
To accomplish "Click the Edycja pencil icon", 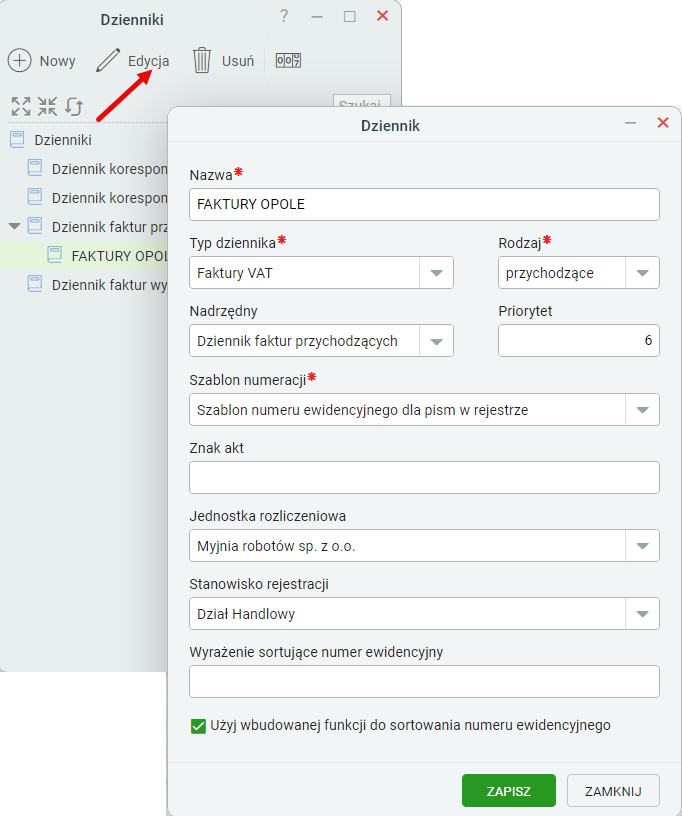I will pos(108,60).
